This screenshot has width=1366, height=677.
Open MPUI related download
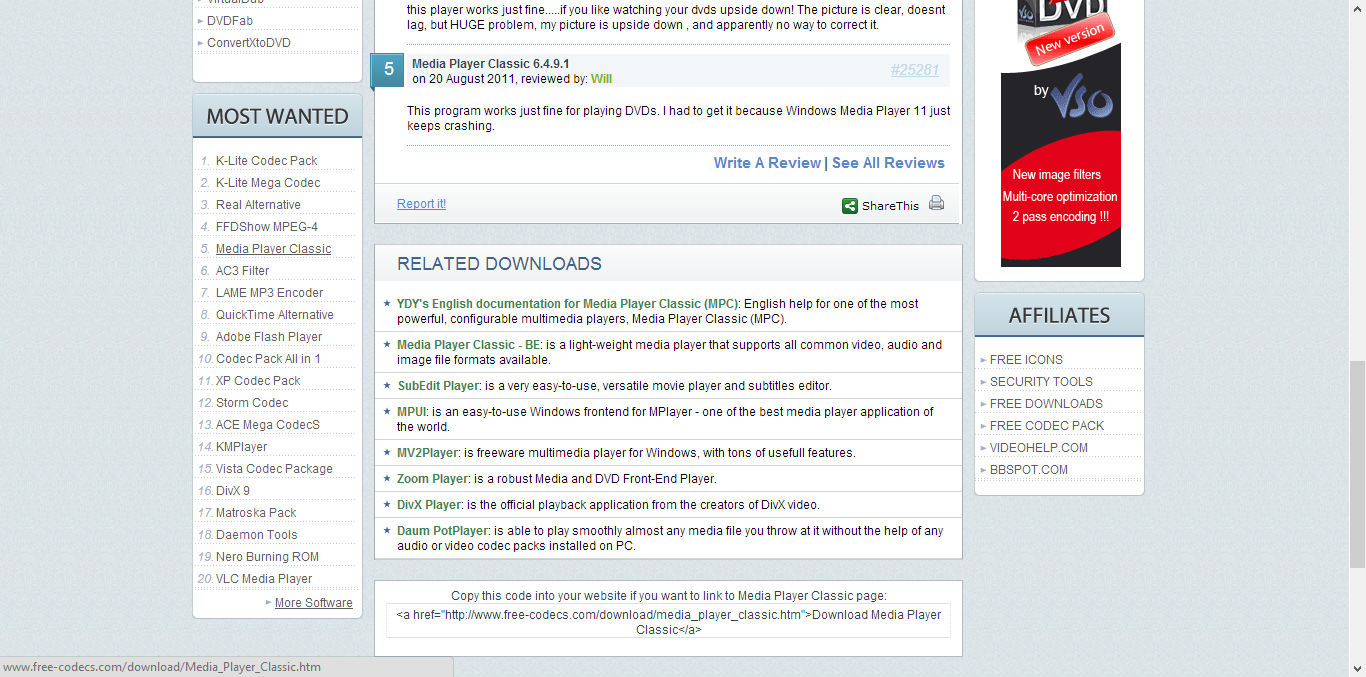coord(412,412)
